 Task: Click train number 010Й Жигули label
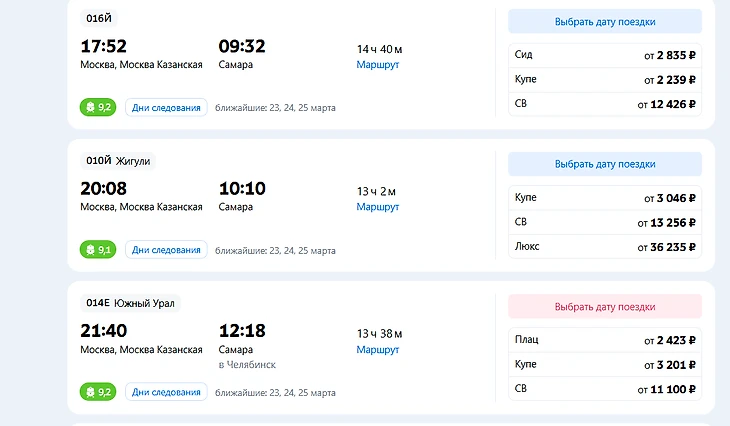(x=118, y=161)
